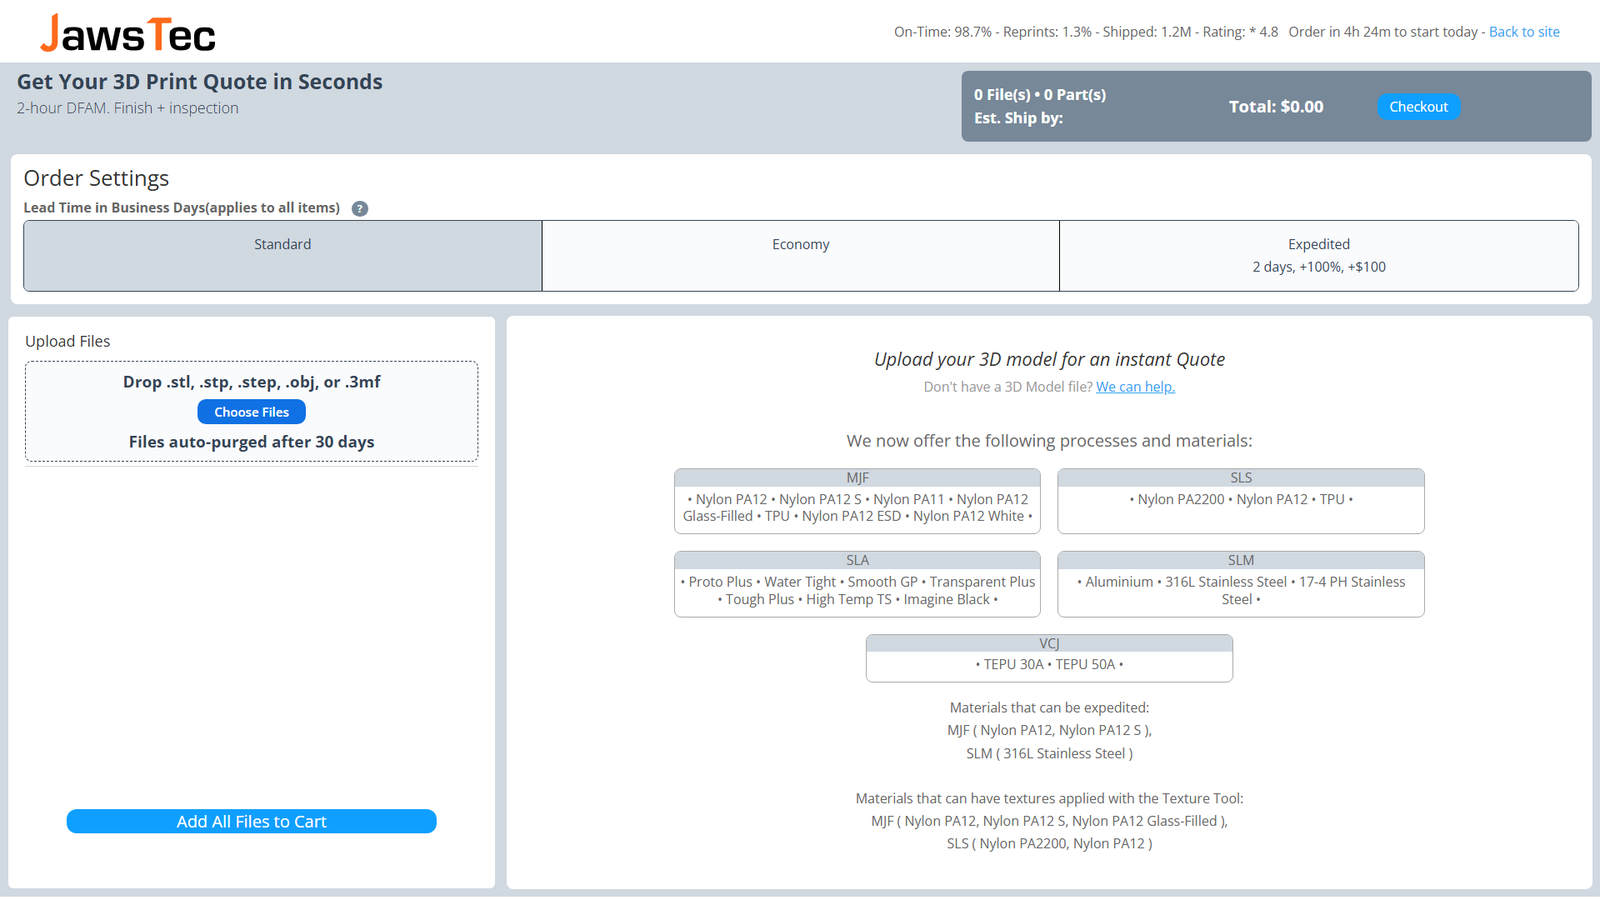Screen dimensions: 1600x900
Task: Select the SLM process card
Action: pyautogui.click(x=1241, y=584)
